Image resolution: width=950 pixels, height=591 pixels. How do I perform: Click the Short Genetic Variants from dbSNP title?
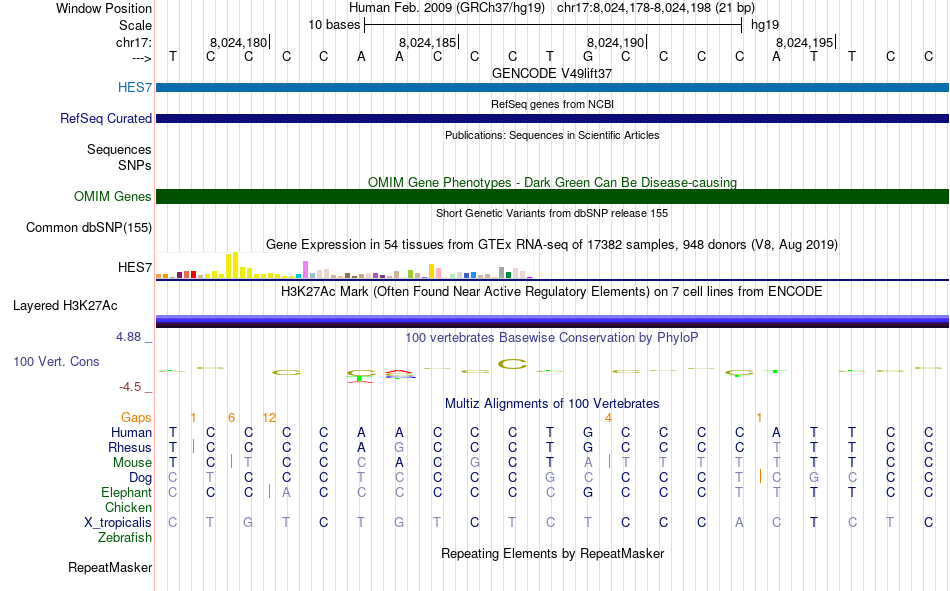tap(552, 213)
